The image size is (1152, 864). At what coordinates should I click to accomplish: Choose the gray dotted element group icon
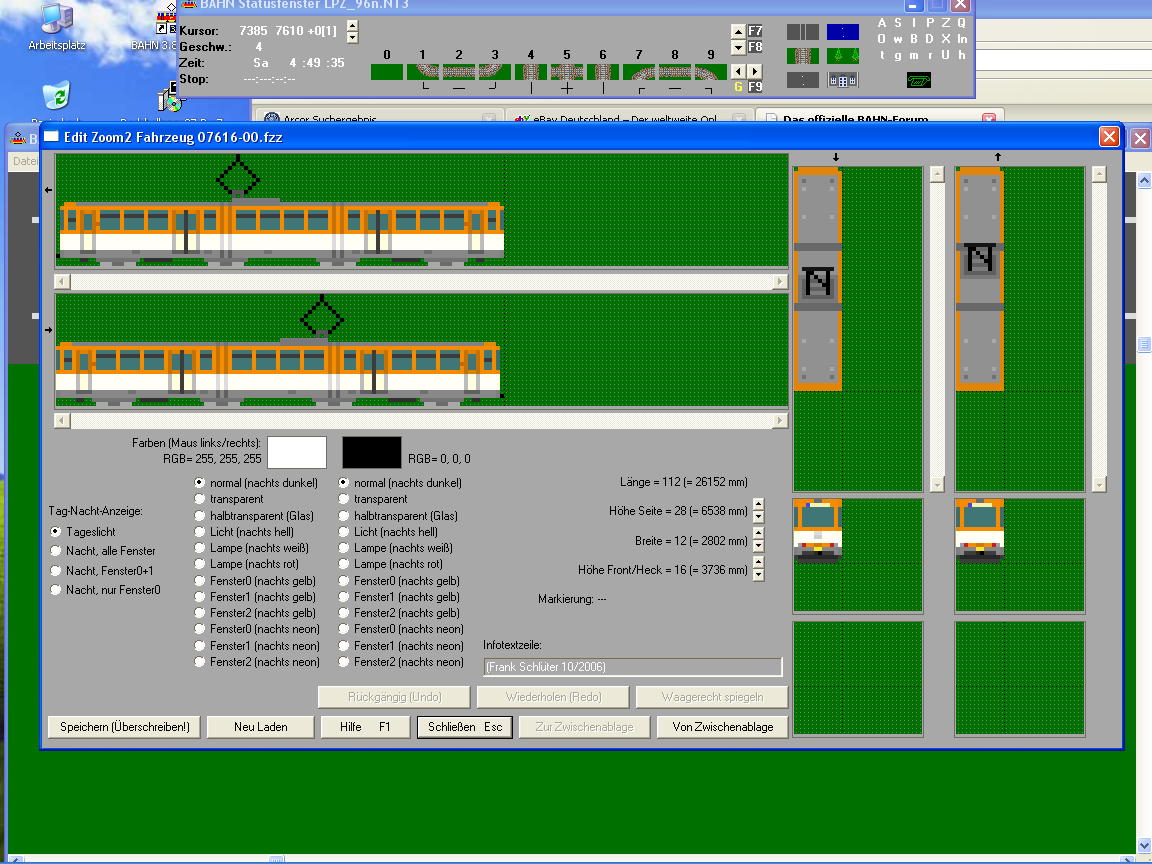[x=802, y=80]
